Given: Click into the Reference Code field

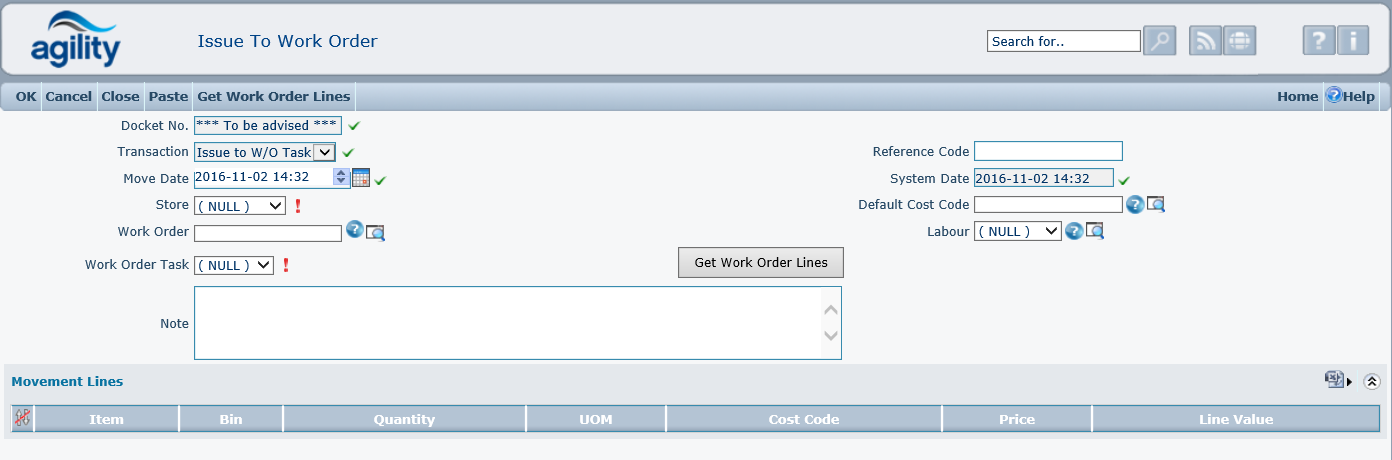Looking at the screenshot, I should tap(1048, 151).
